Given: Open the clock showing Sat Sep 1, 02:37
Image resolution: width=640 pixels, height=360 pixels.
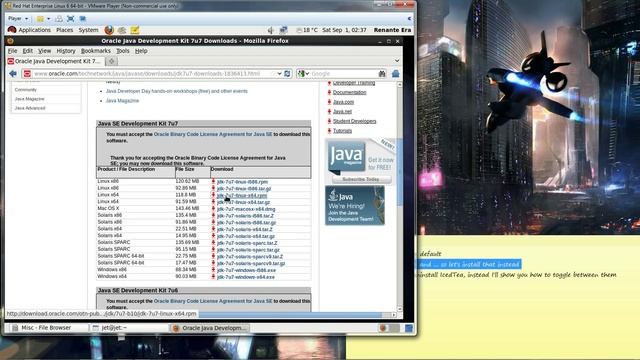Looking at the screenshot, I should tap(344, 30).
